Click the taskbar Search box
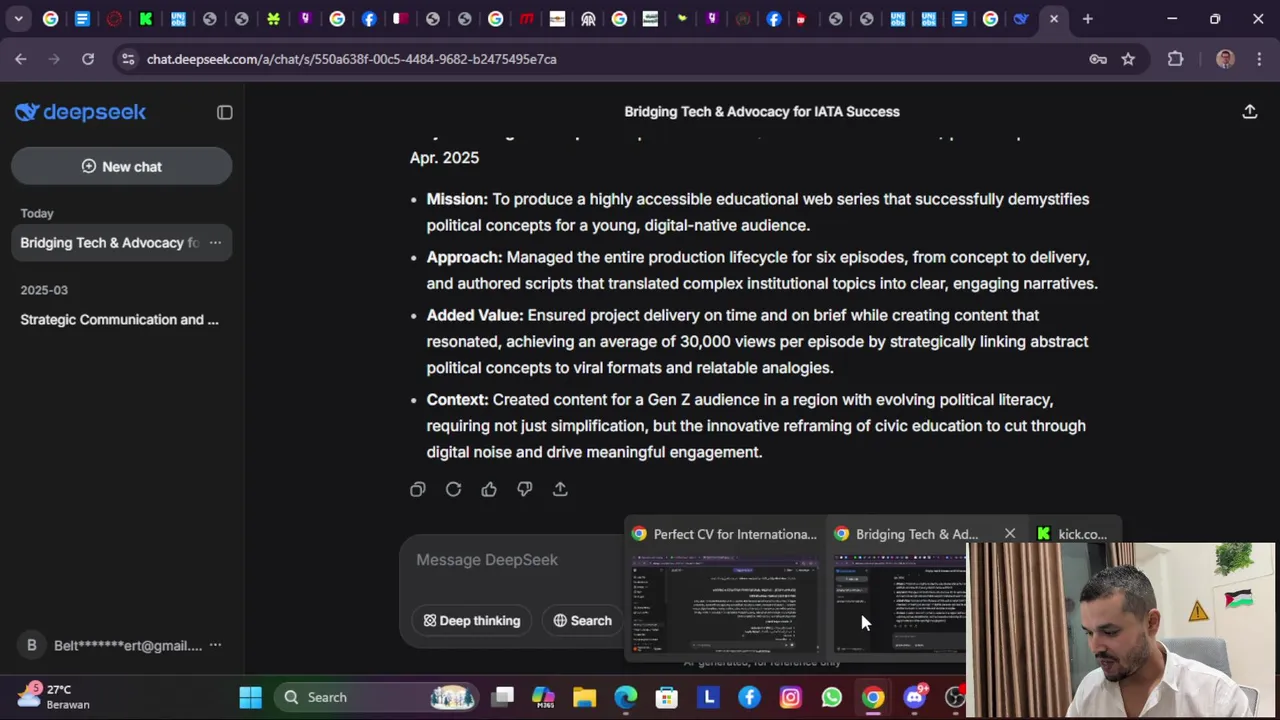 (x=375, y=697)
